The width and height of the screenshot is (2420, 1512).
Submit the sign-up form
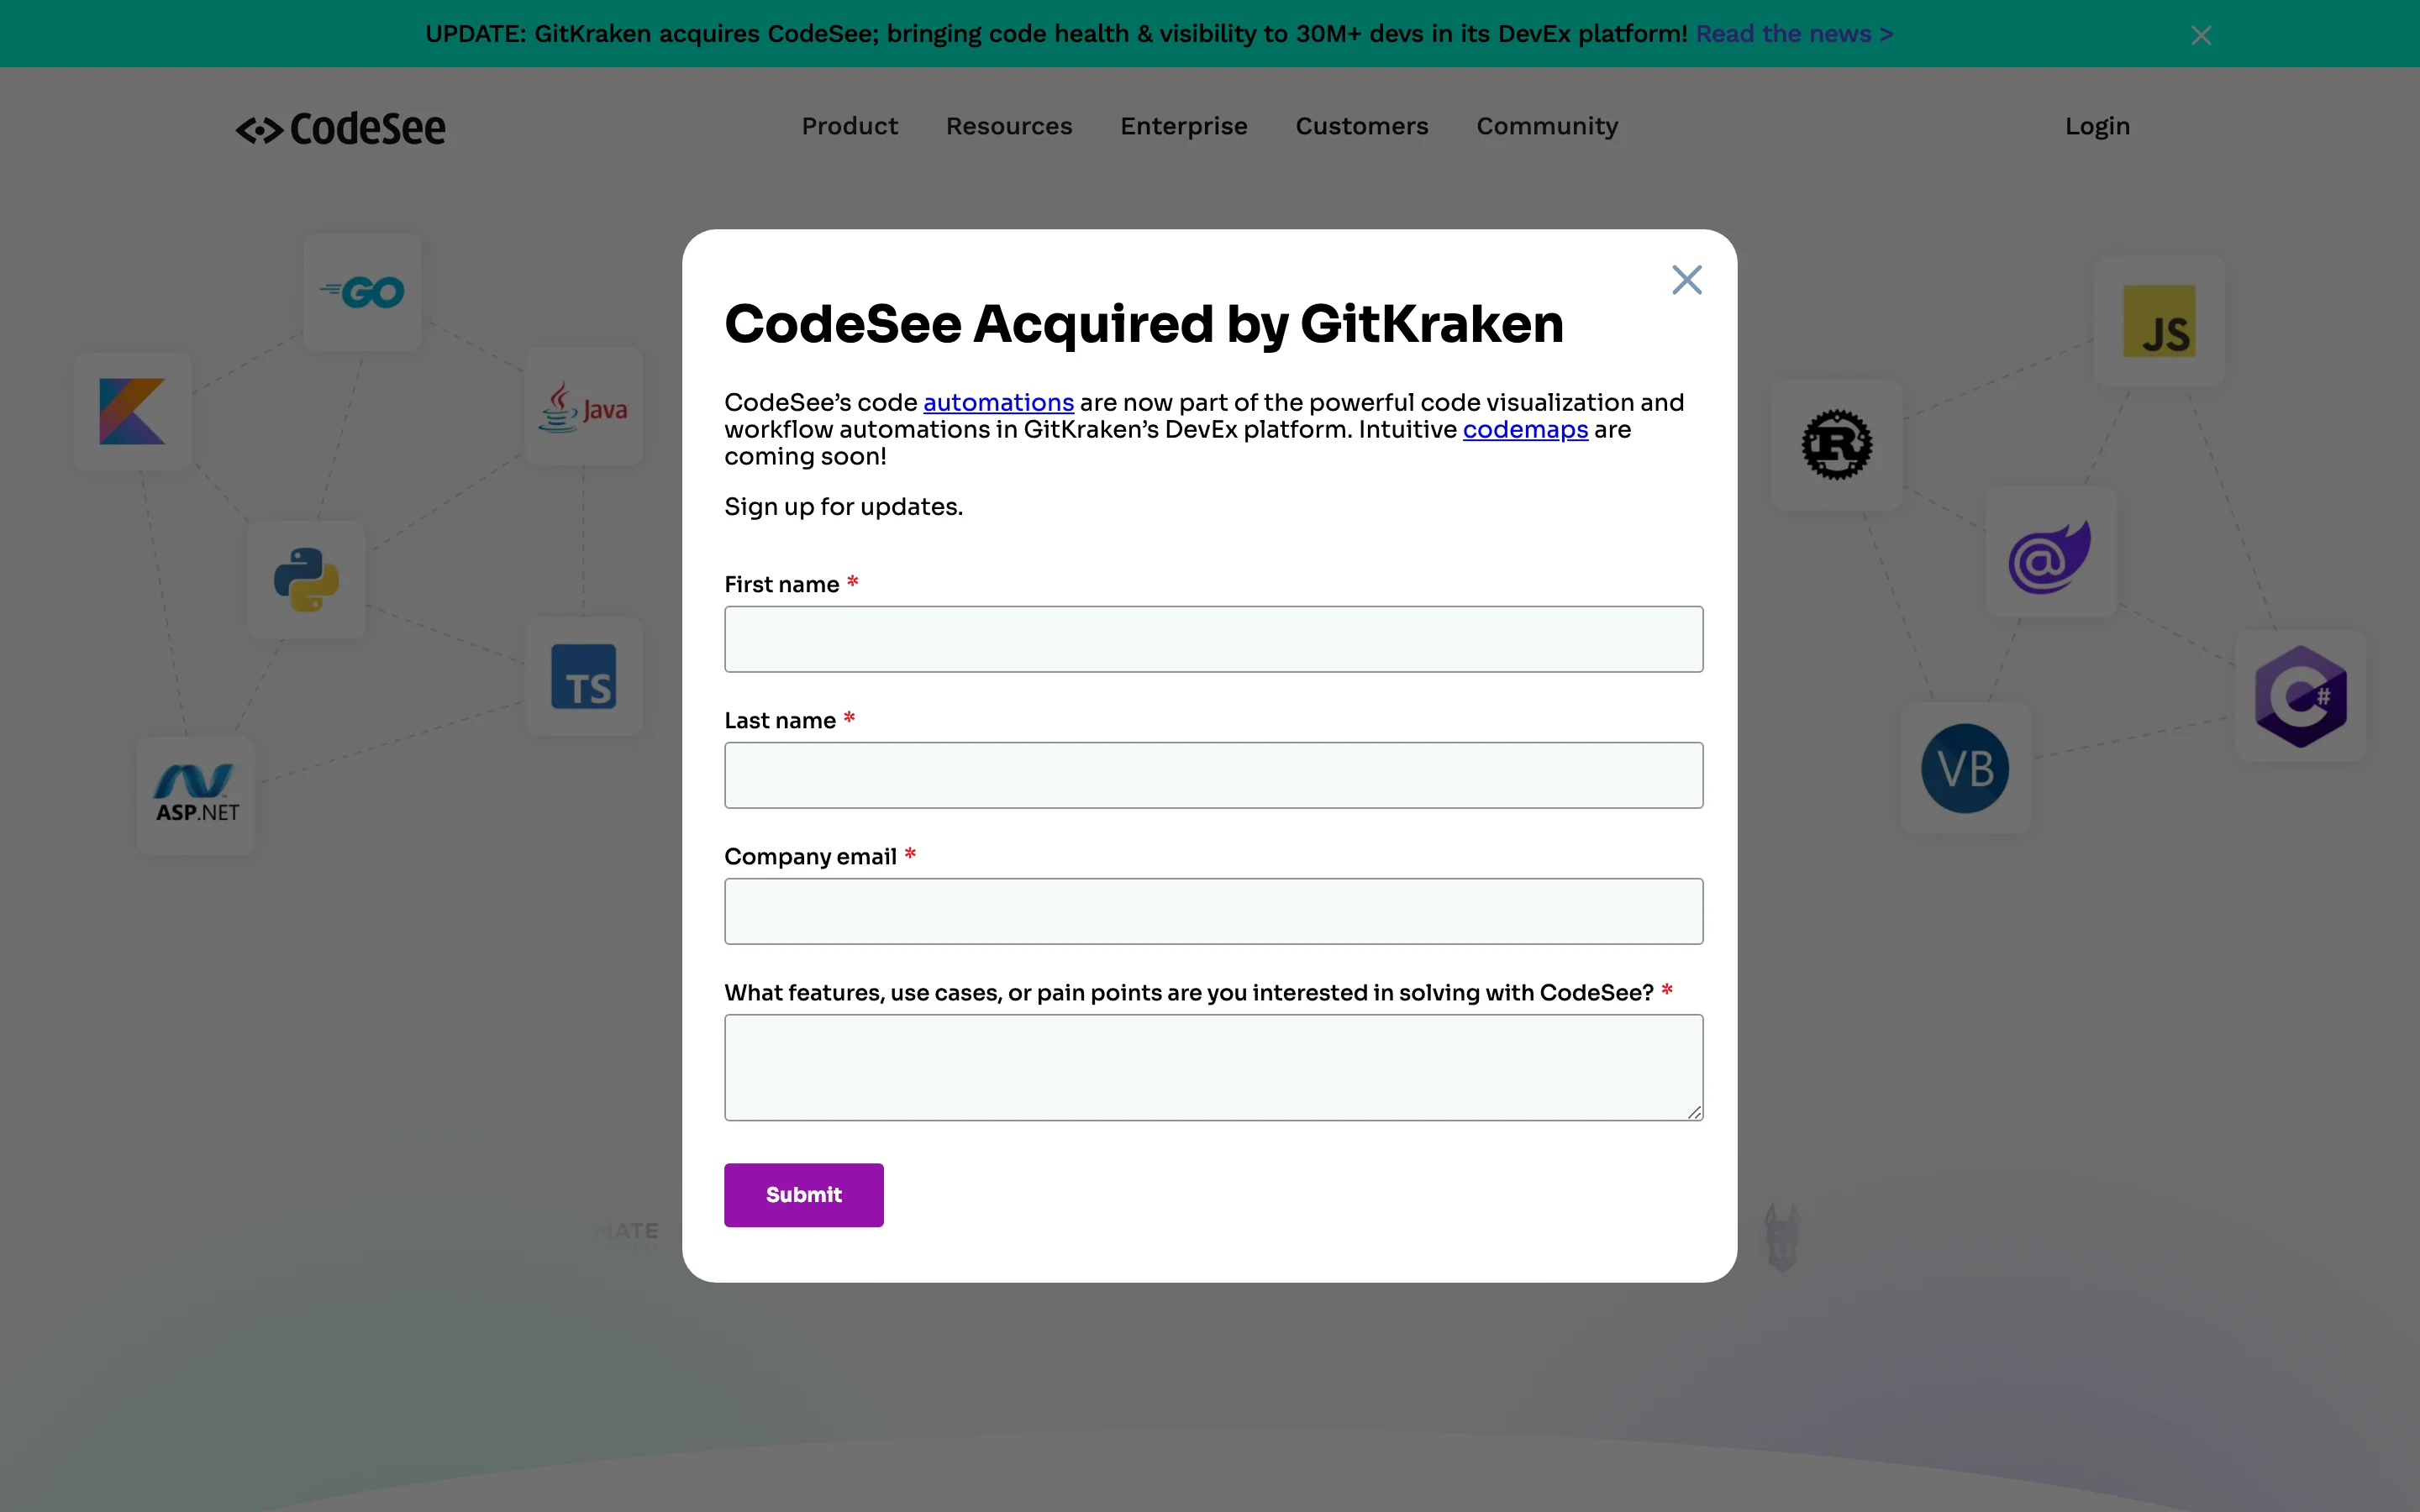pyautogui.click(x=803, y=1194)
